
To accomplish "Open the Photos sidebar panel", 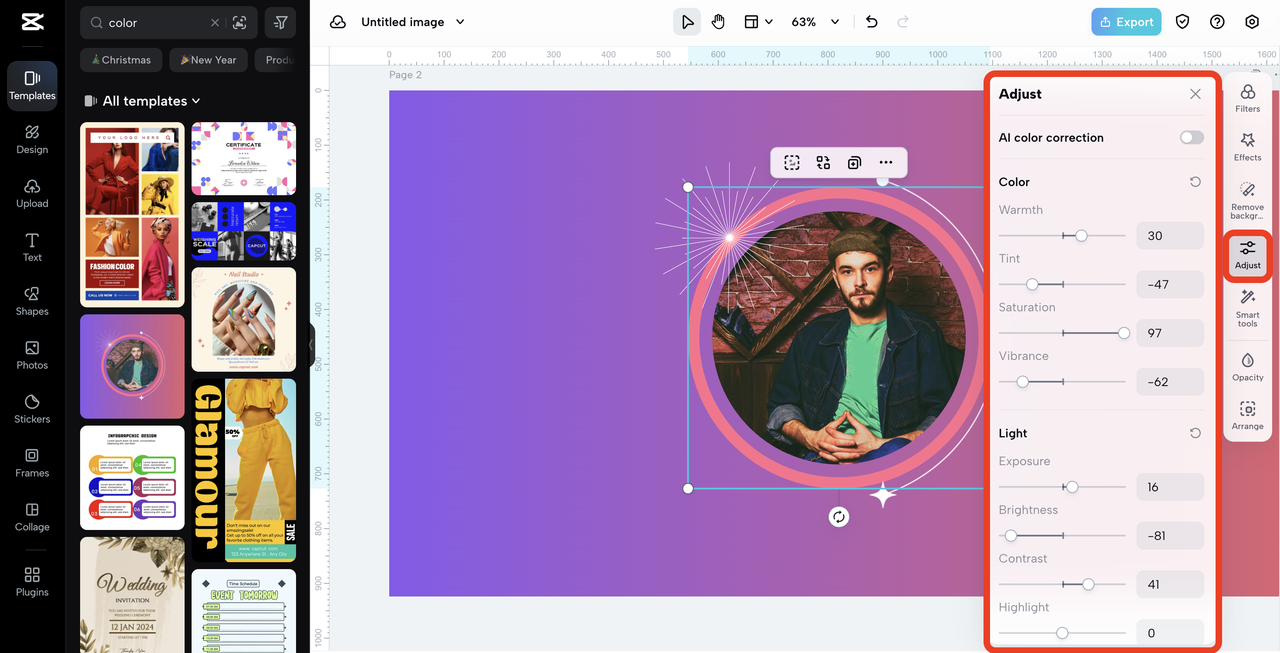I will [32, 355].
